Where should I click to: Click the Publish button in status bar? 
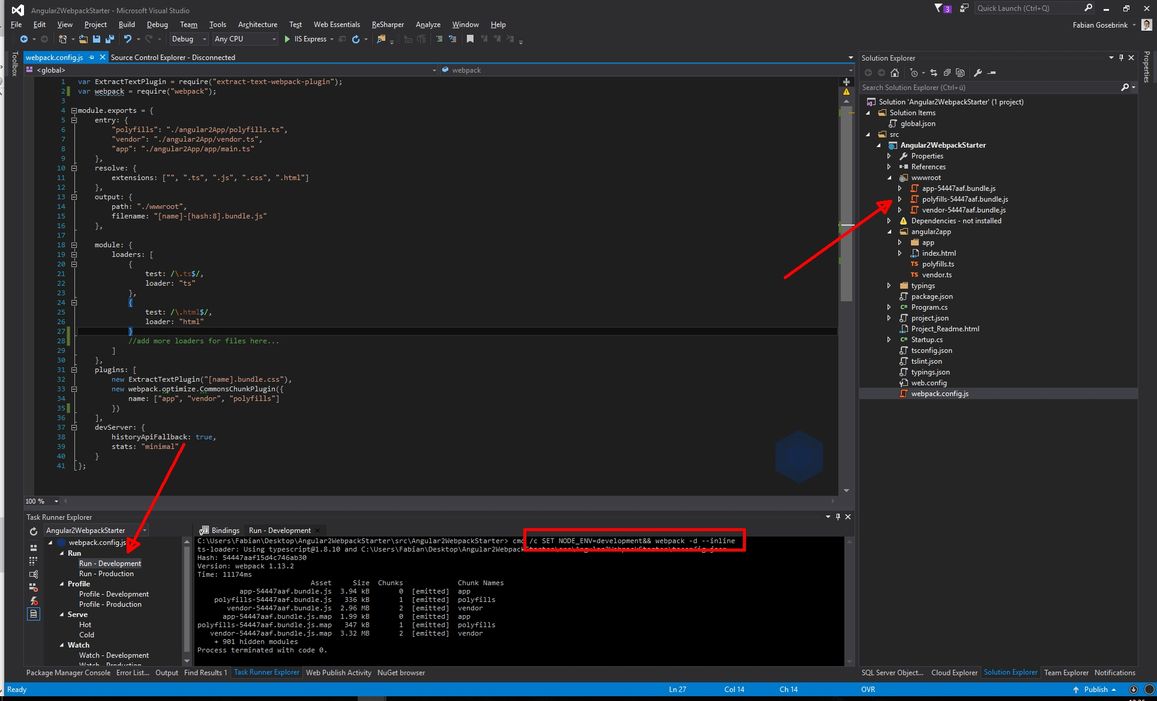[x=1095, y=689]
